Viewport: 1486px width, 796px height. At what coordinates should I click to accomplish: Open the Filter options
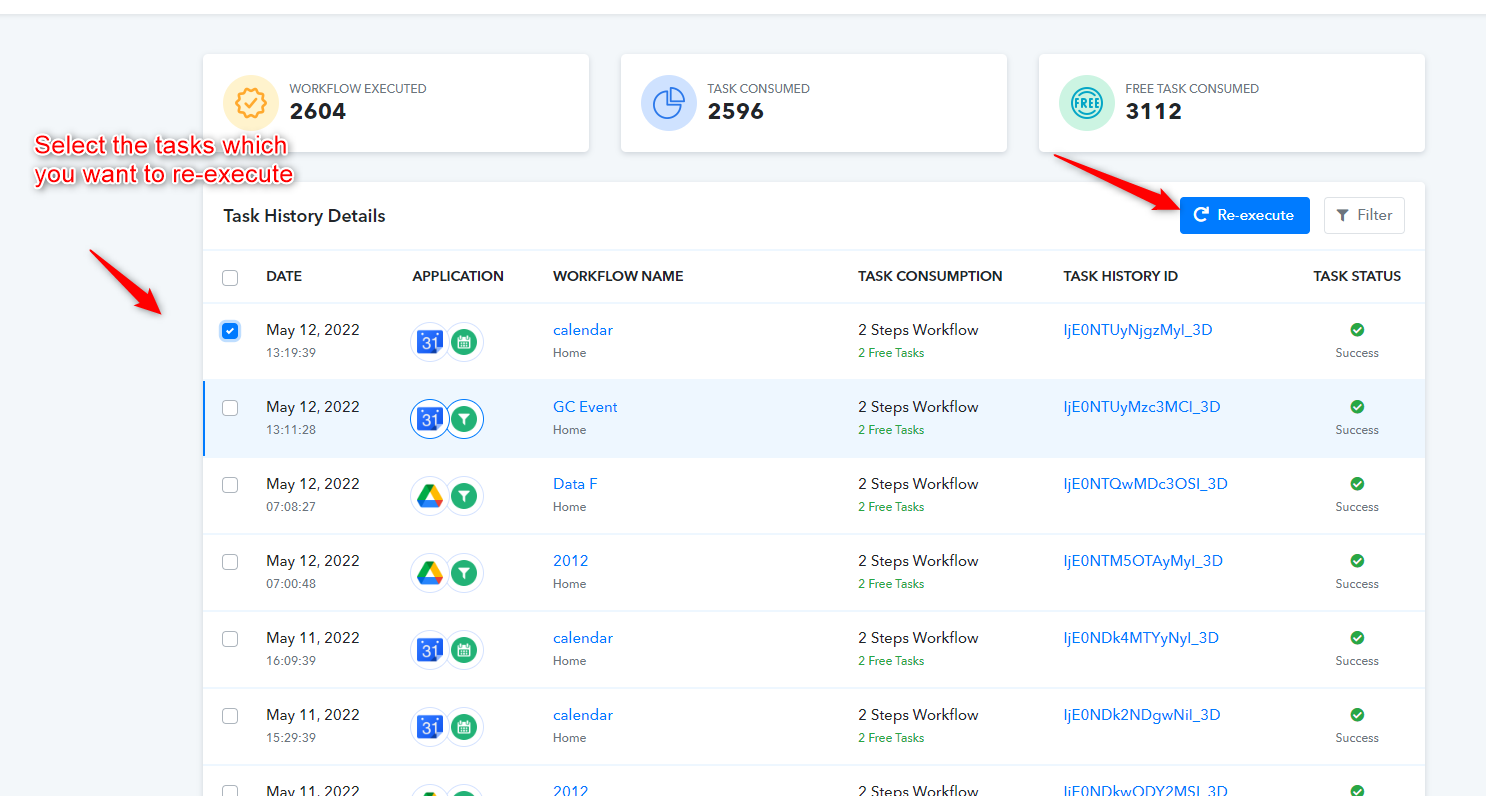pyautogui.click(x=1364, y=215)
